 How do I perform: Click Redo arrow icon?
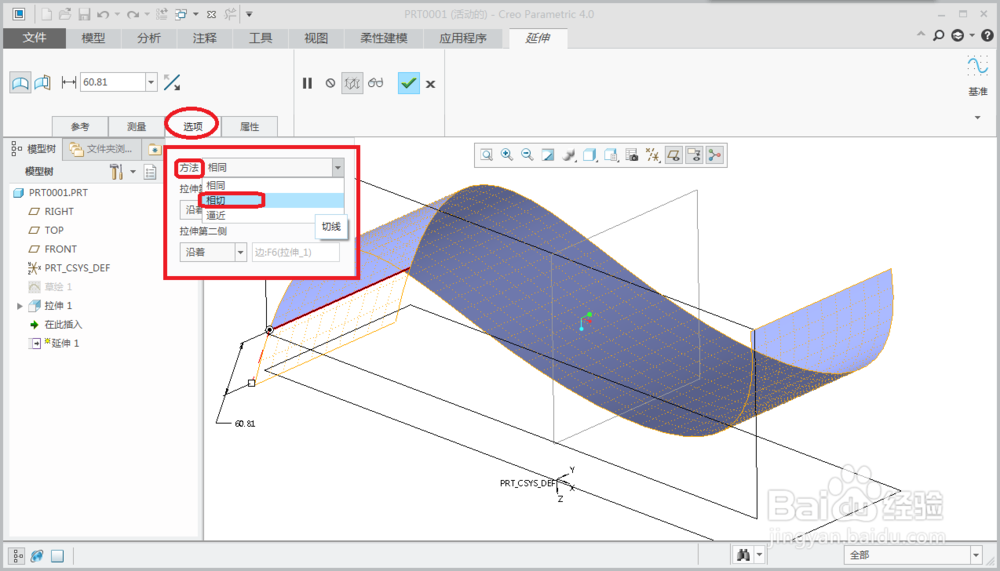point(133,14)
